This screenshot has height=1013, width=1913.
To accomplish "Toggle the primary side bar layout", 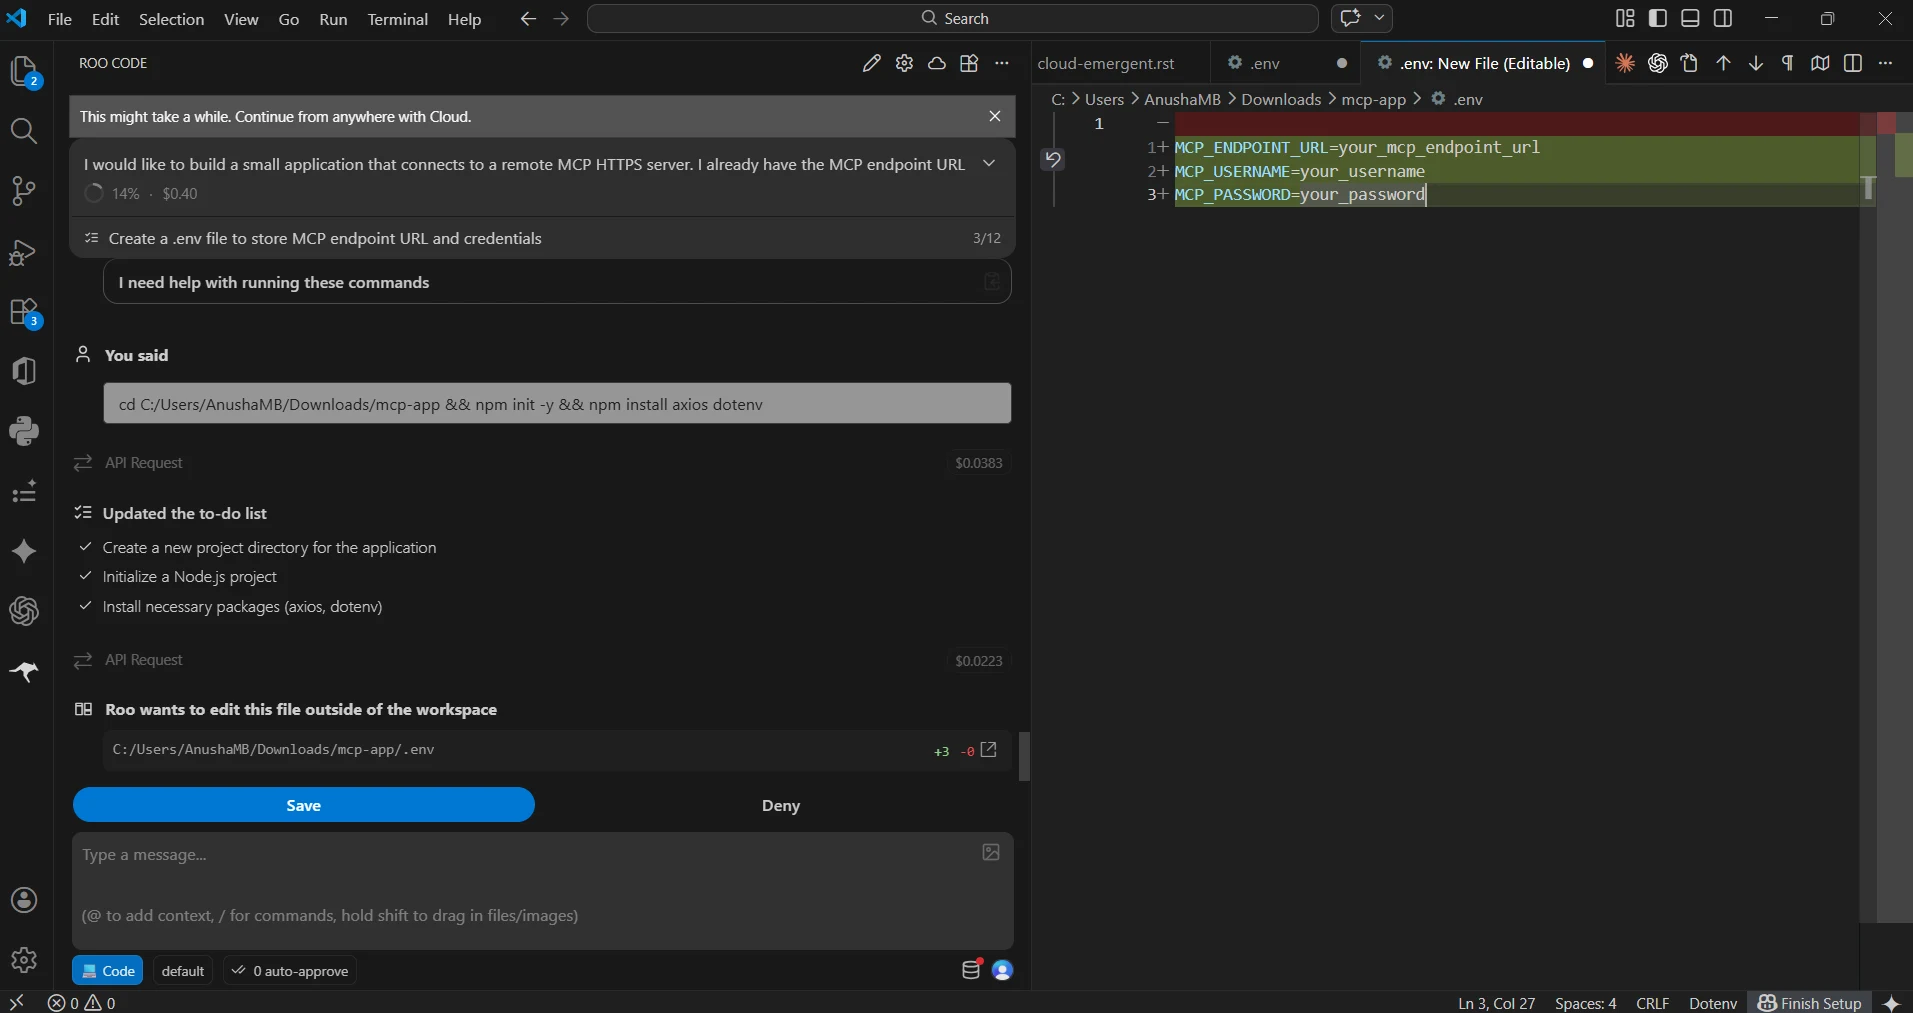I will [x=1658, y=18].
